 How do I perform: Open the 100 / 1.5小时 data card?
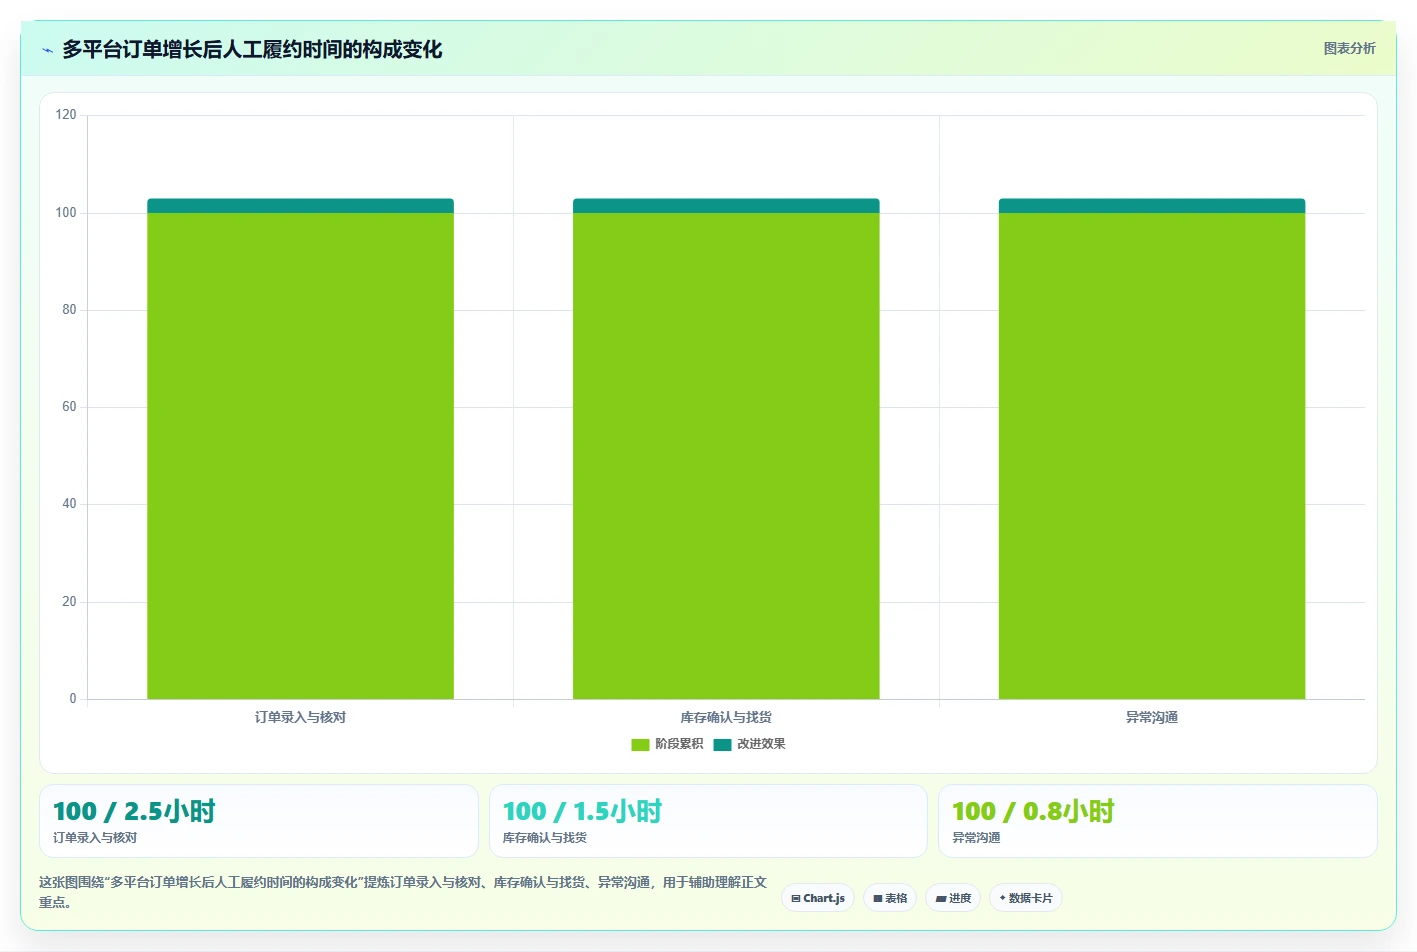[708, 821]
